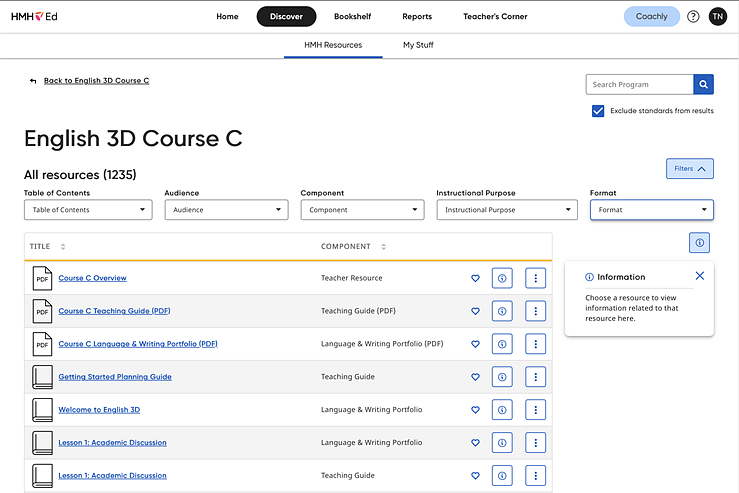Open Course C Teaching Guide (PDF) link
Screen dimensions: 739x493
click(x=114, y=311)
